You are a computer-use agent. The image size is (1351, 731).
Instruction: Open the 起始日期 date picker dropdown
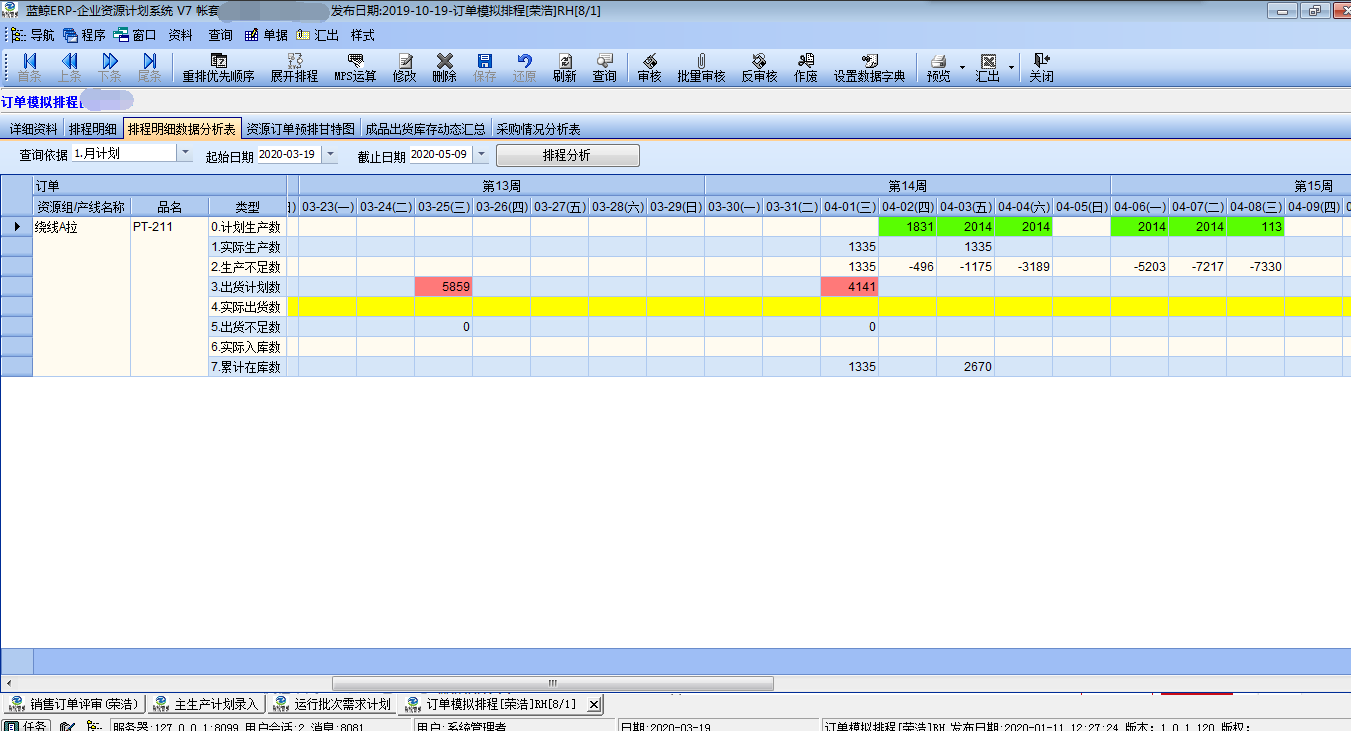(330, 155)
